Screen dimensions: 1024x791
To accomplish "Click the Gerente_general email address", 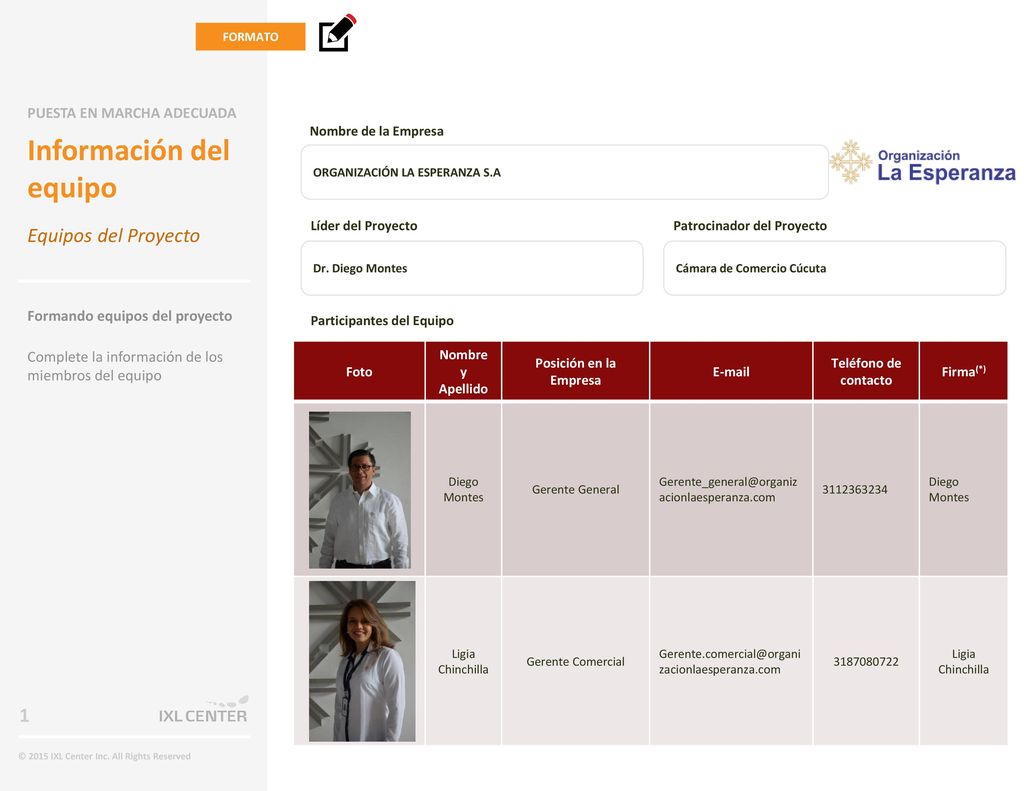I will (x=728, y=489).
